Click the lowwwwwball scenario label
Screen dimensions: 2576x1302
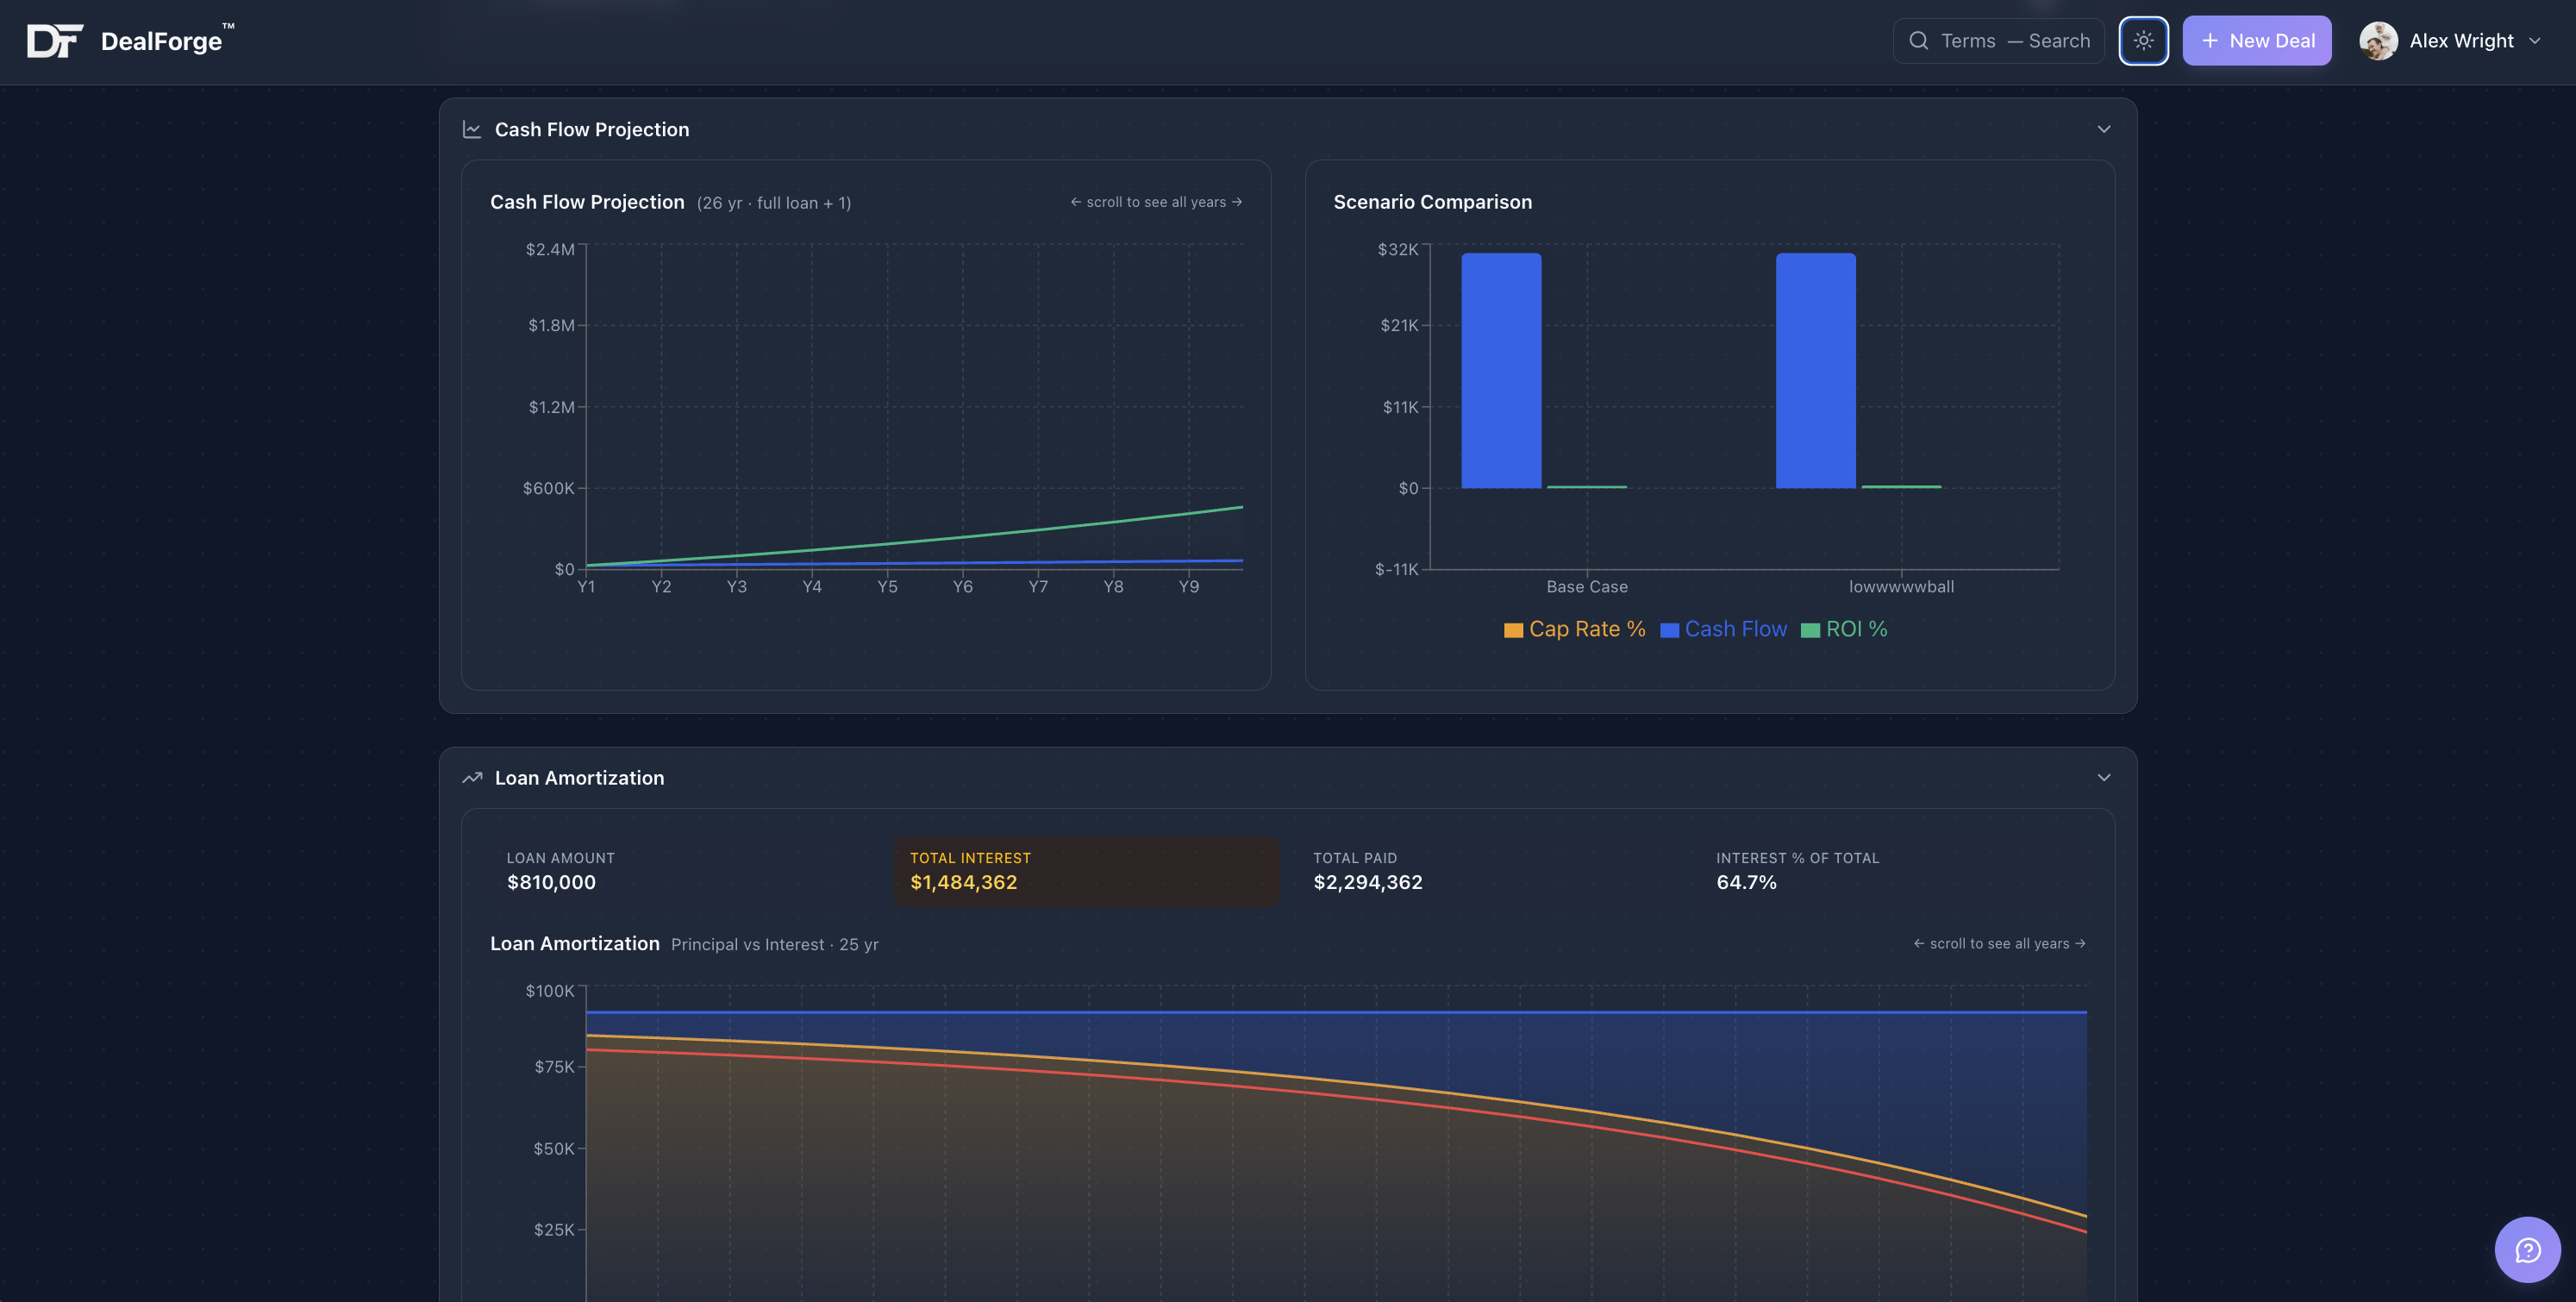click(1900, 587)
